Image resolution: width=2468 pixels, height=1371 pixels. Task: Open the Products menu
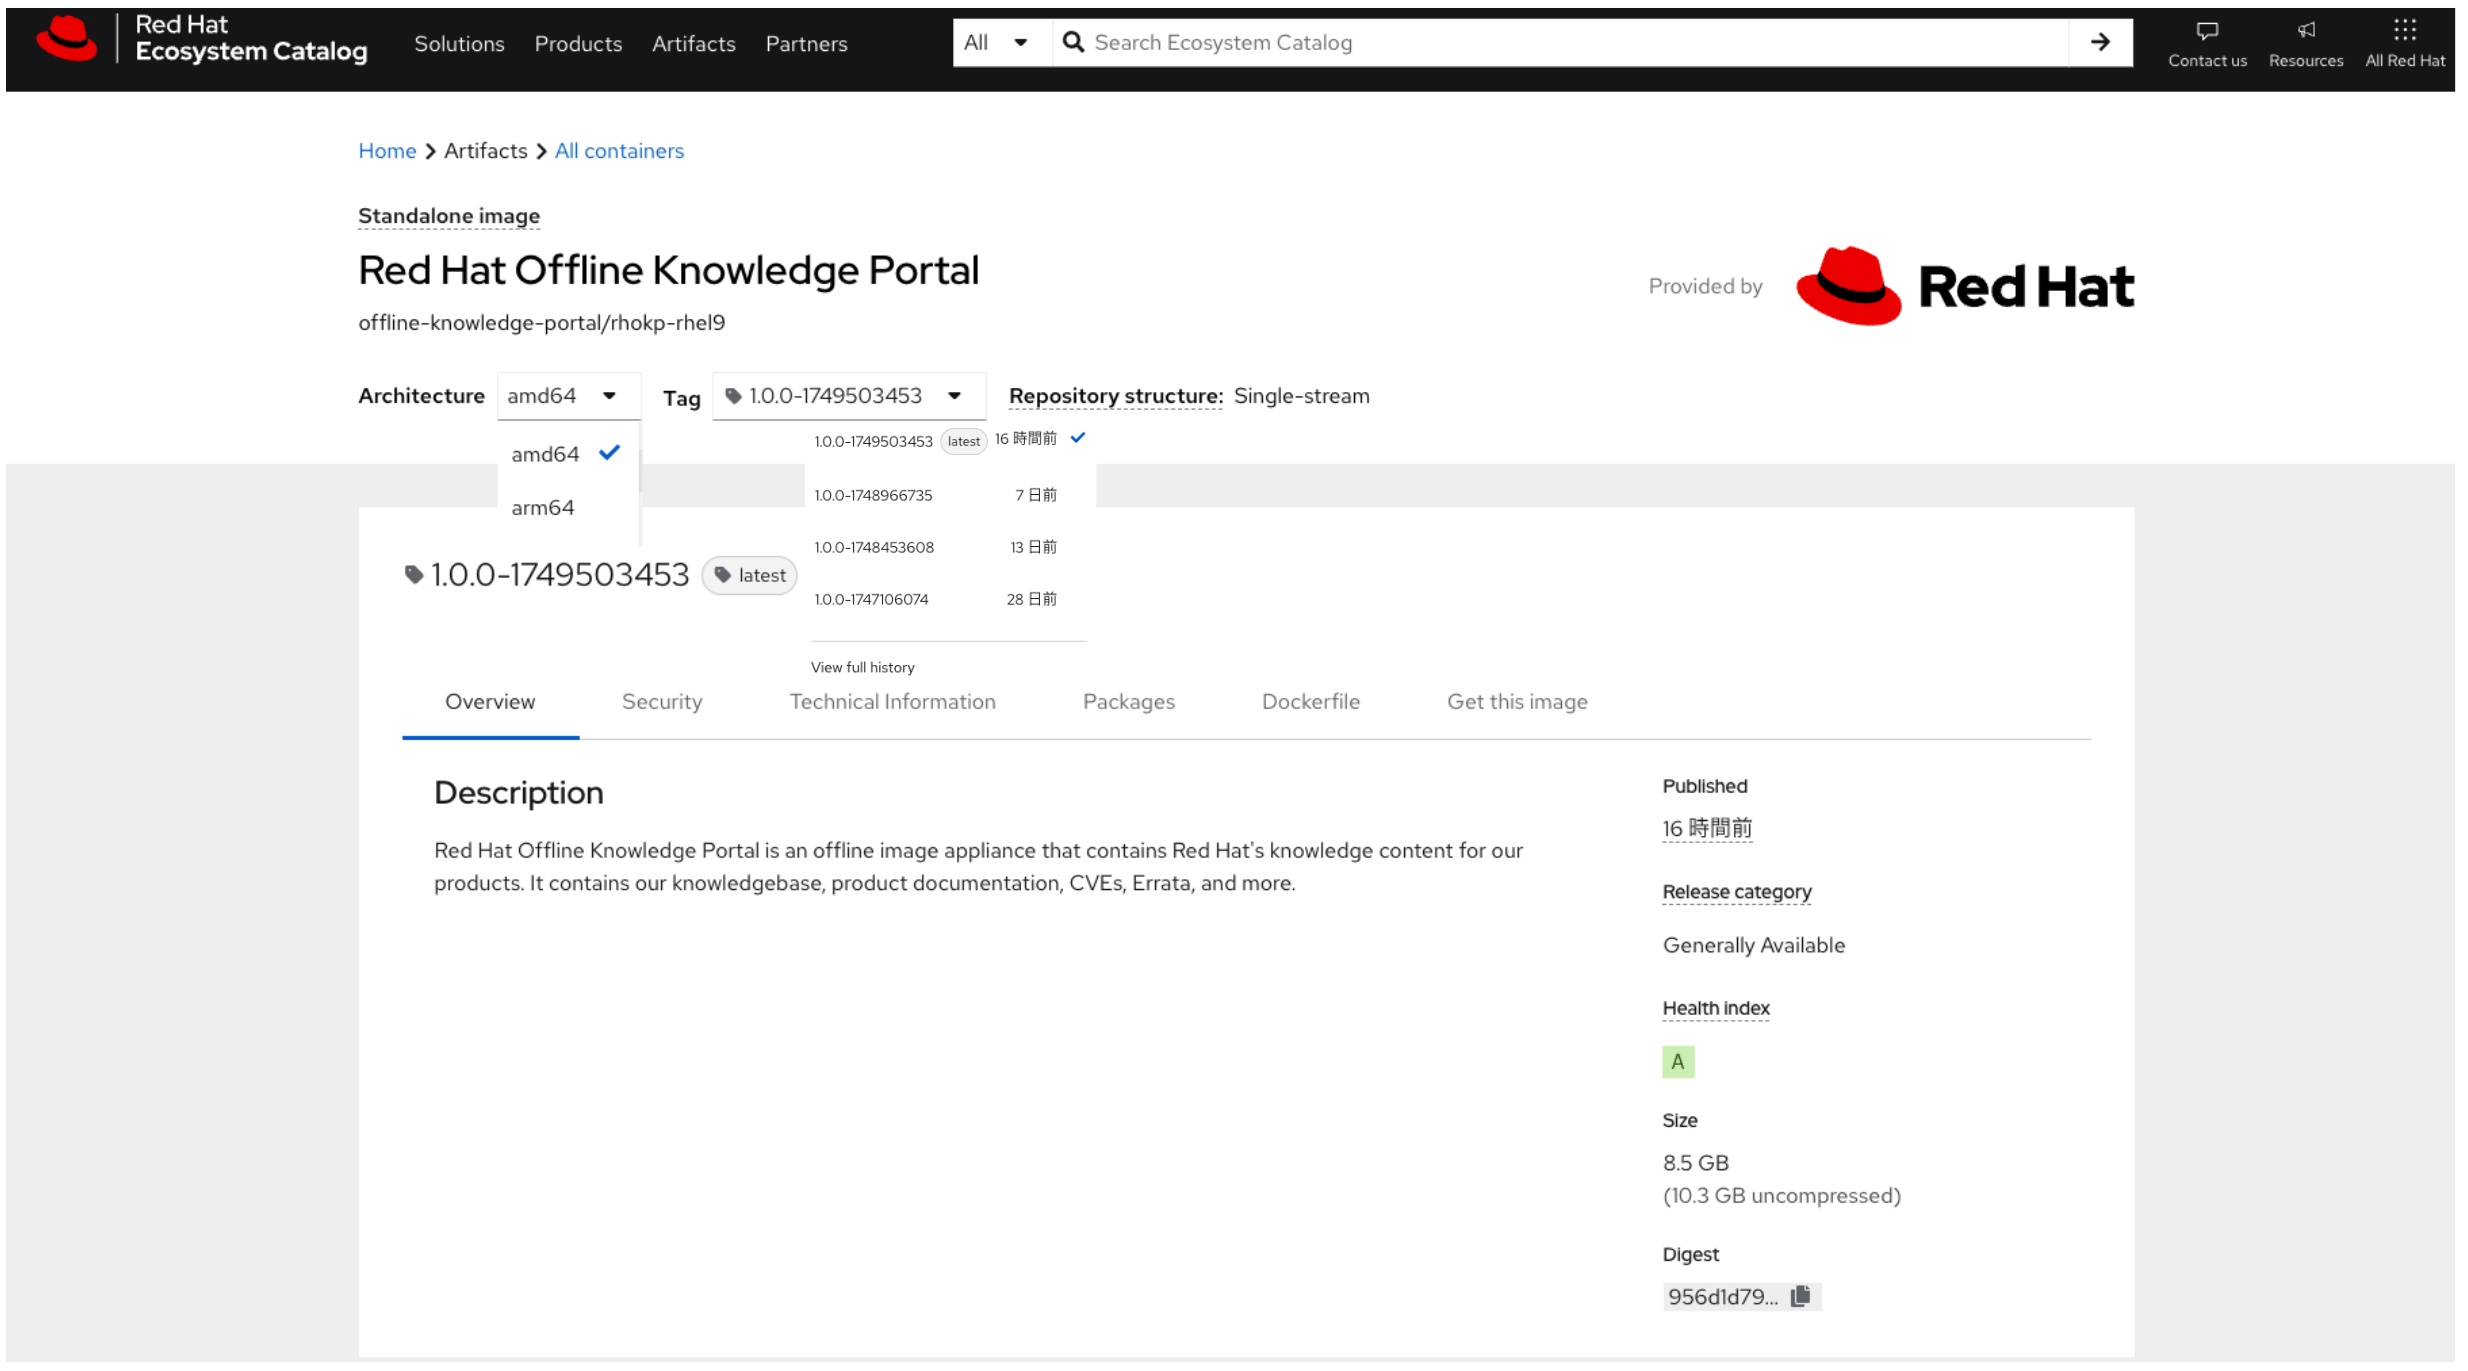pyautogui.click(x=578, y=44)
